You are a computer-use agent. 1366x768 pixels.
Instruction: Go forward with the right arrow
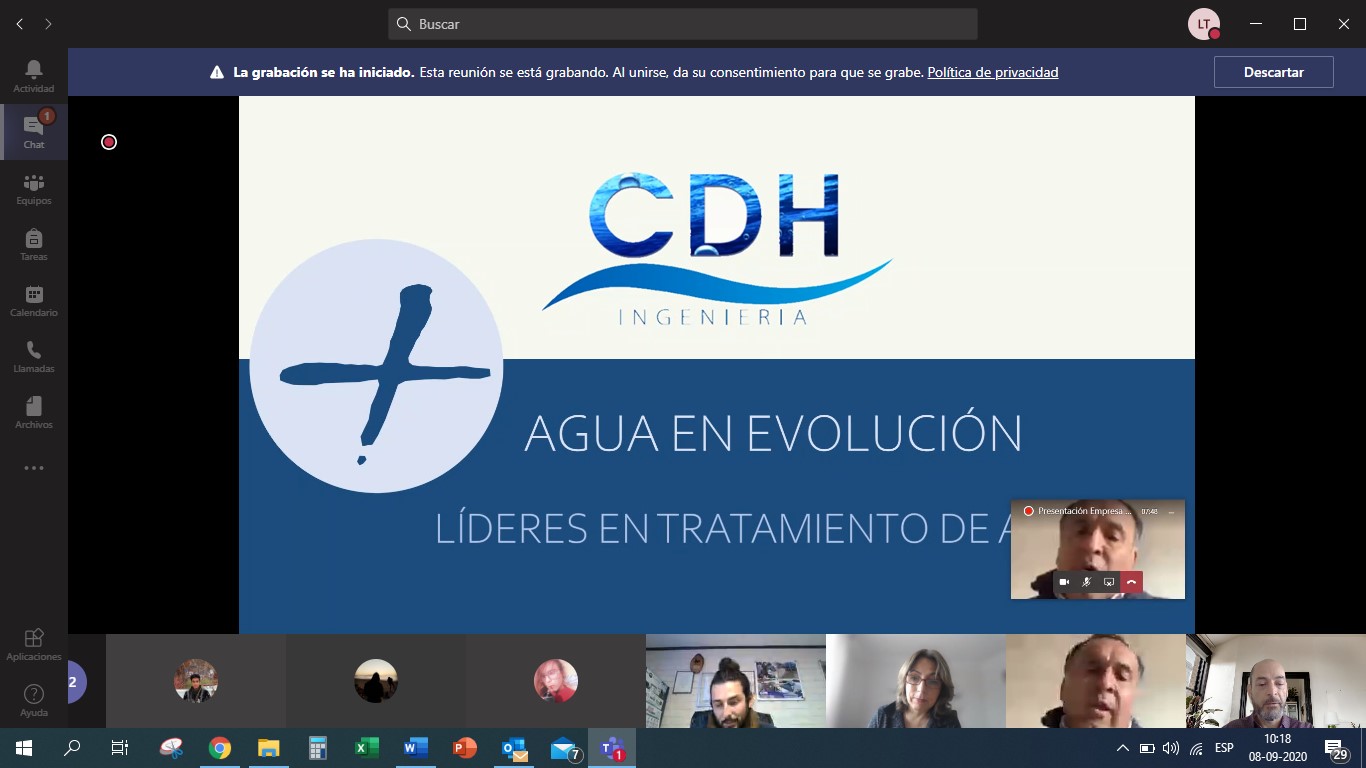point(48,24)
